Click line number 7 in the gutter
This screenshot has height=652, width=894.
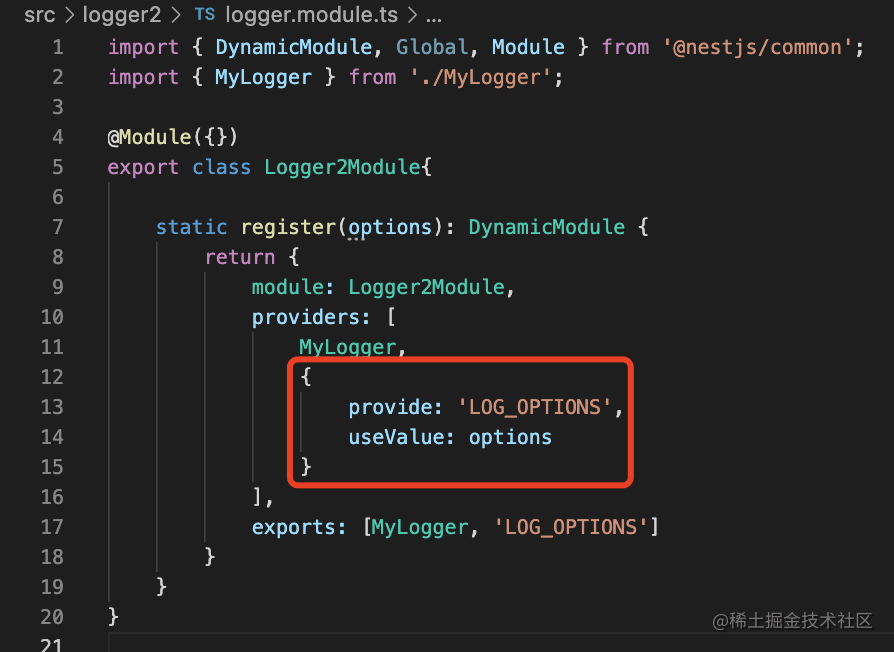click(58, 227)
